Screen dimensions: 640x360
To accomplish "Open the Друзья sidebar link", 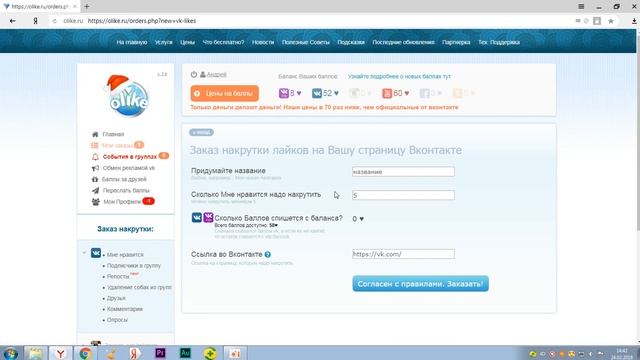I will point(116,298).
